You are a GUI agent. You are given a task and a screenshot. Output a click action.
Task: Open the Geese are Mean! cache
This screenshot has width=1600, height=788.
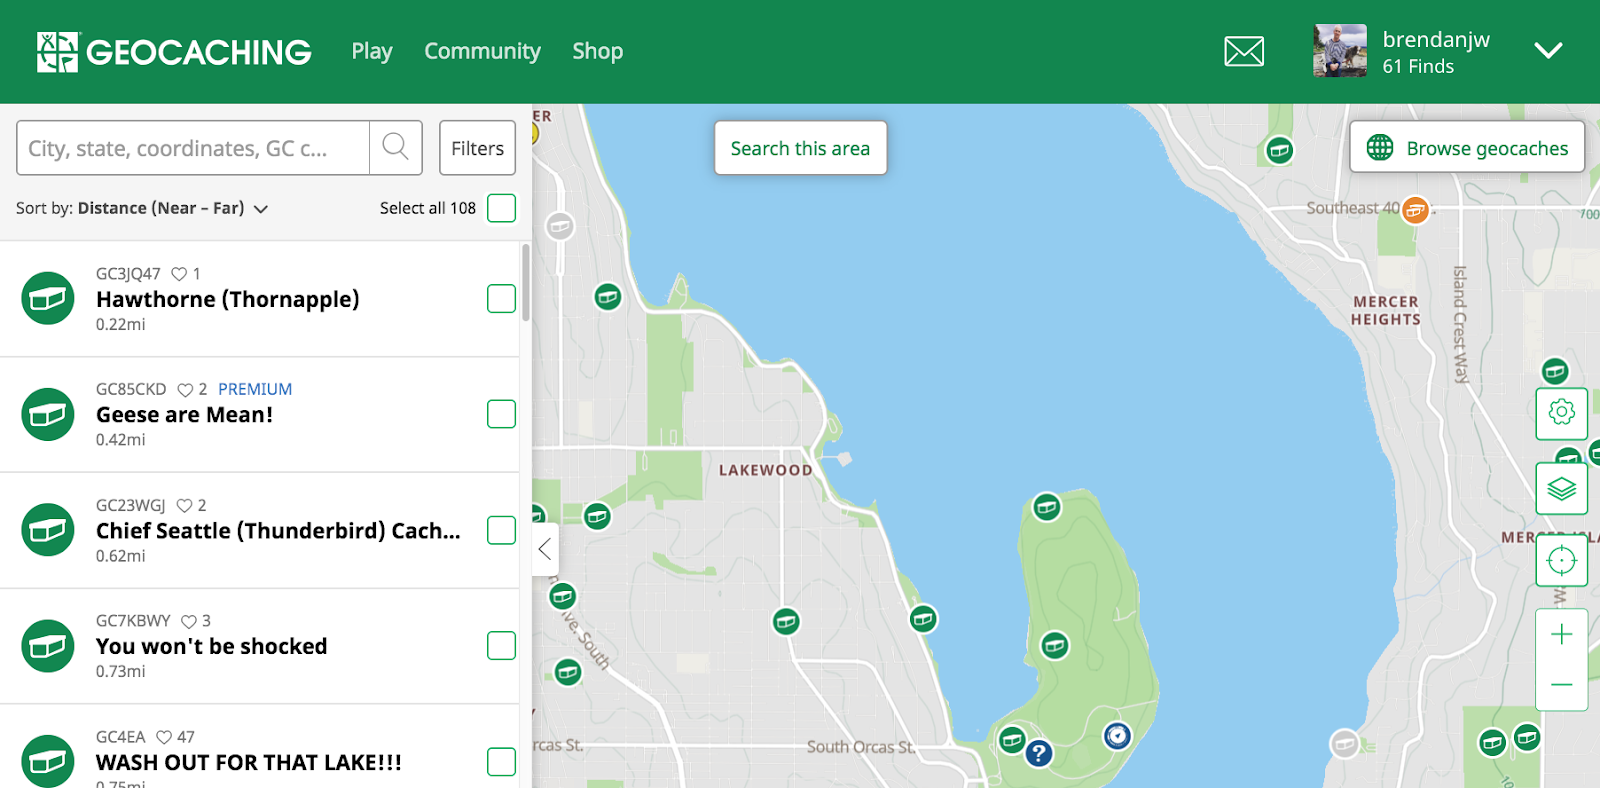pyautogui.click(x=184, y=415)
